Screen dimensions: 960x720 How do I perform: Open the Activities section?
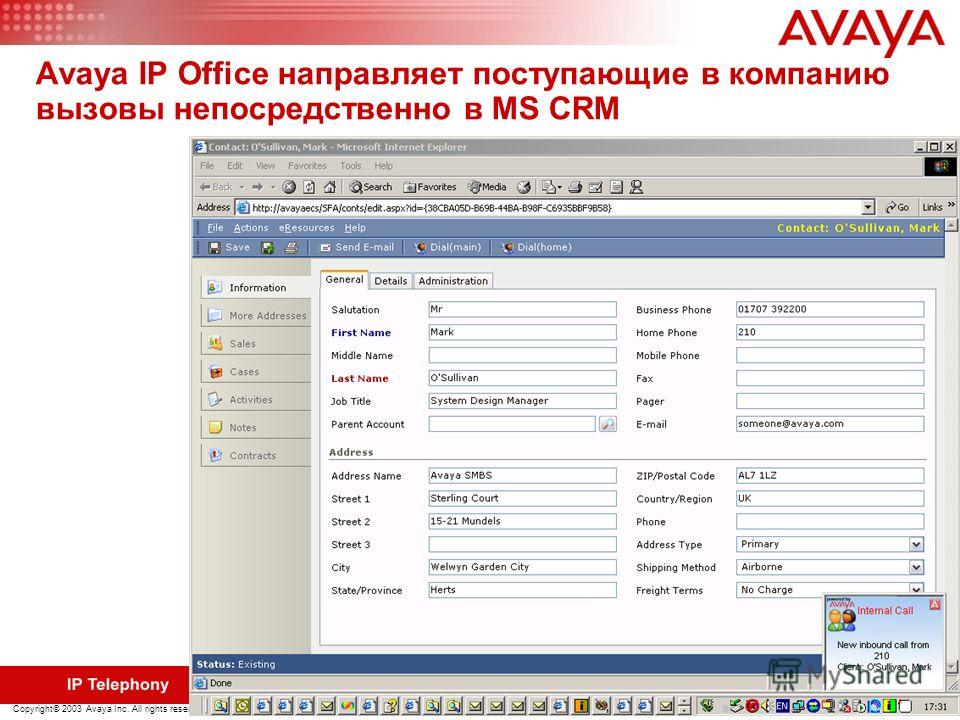coord(256,400)
